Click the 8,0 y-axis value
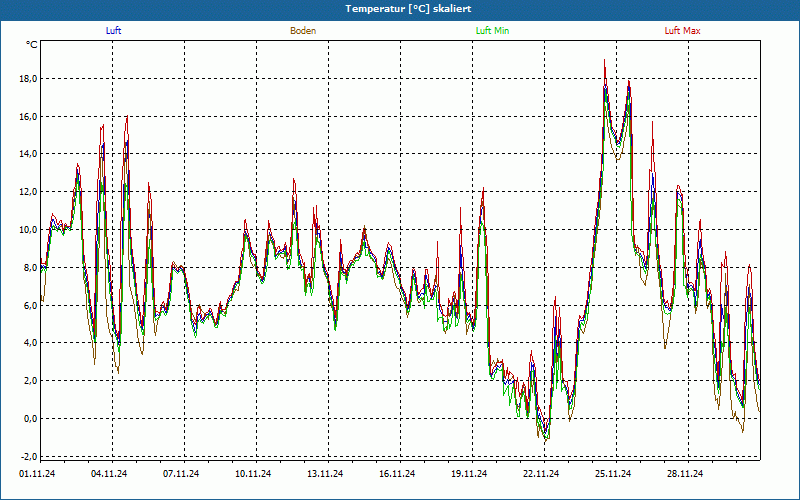This screenshot has width=800, height=500. [x=30, y=267]
